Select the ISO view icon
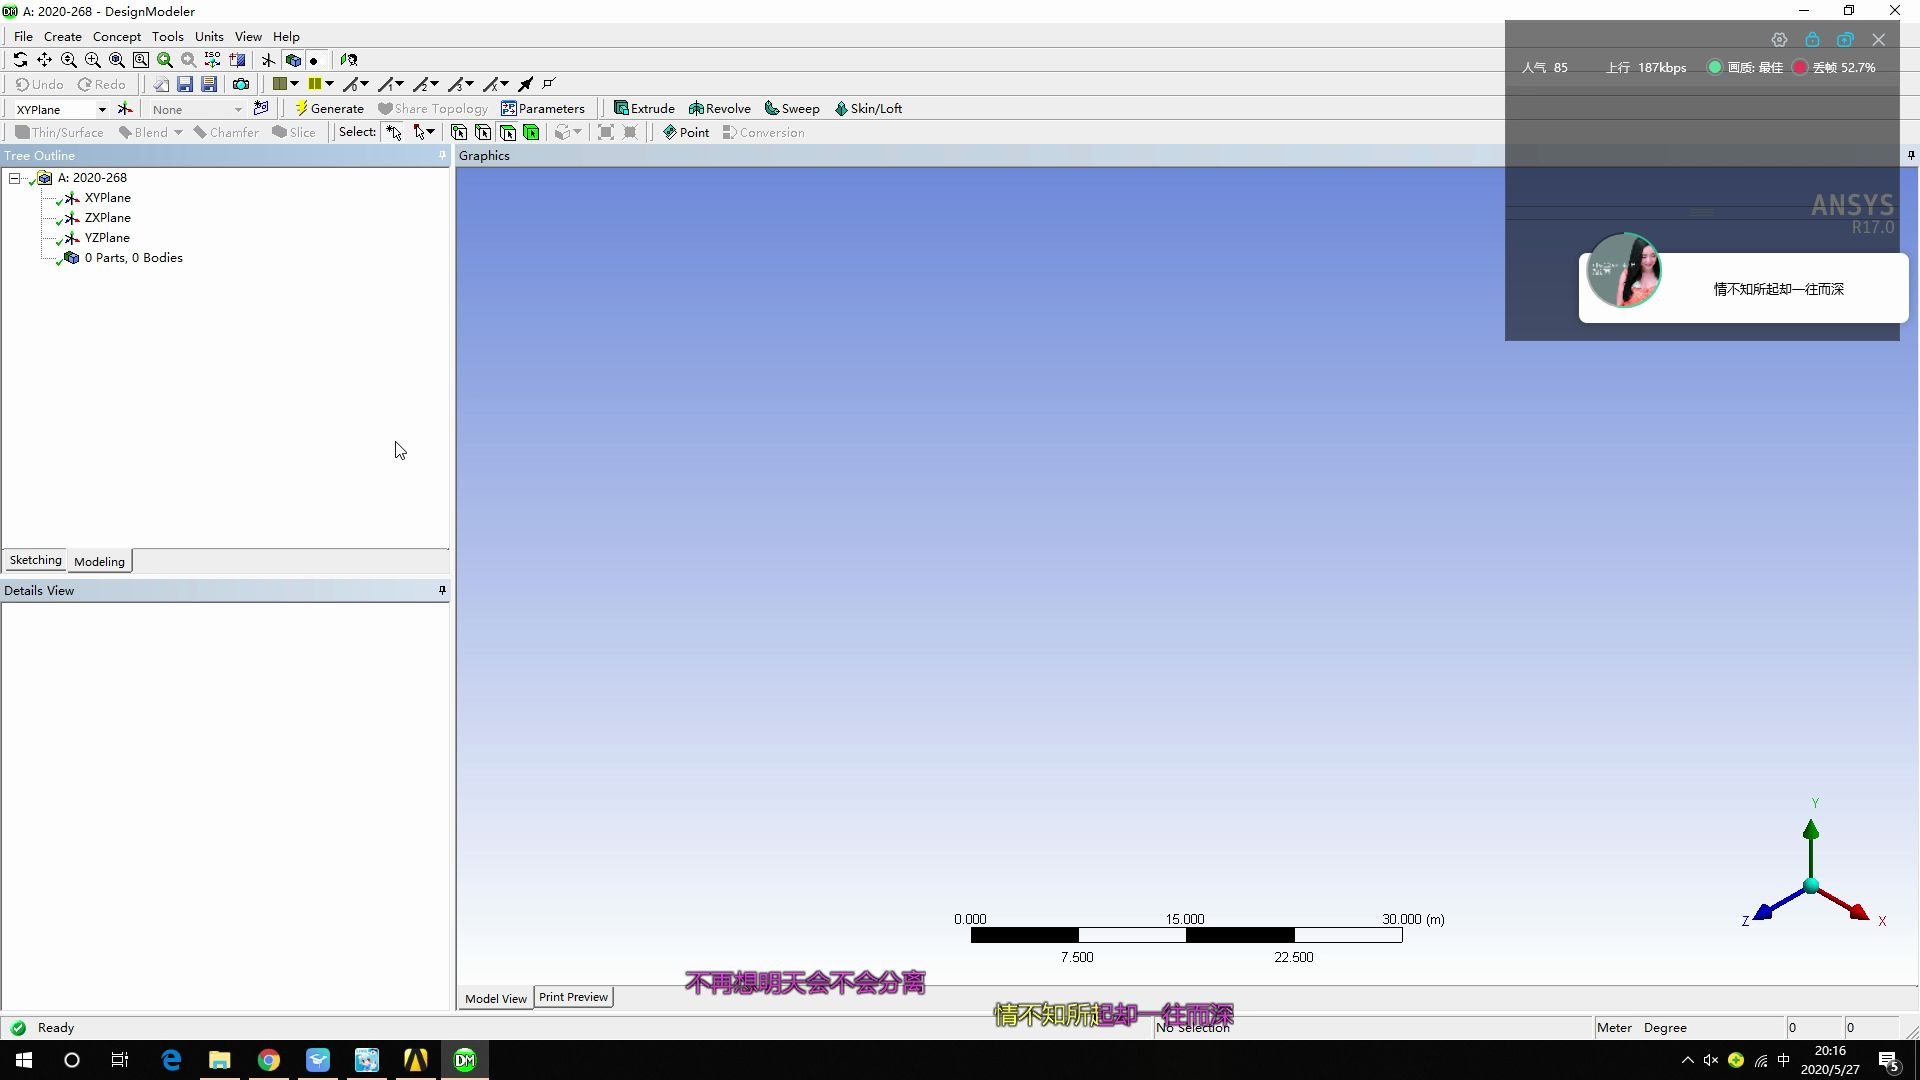Viewport: 1920px width, 1080px height. tap(212, 60)
